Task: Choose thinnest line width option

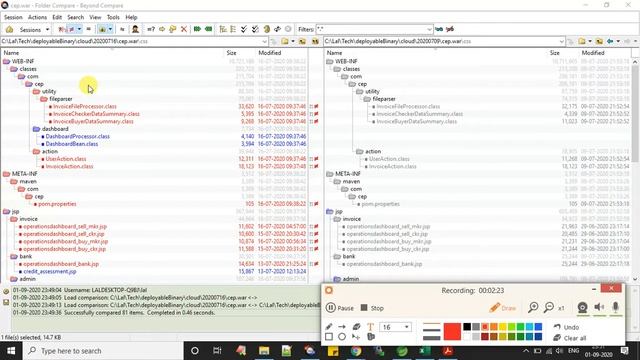Action: (431, 324)
